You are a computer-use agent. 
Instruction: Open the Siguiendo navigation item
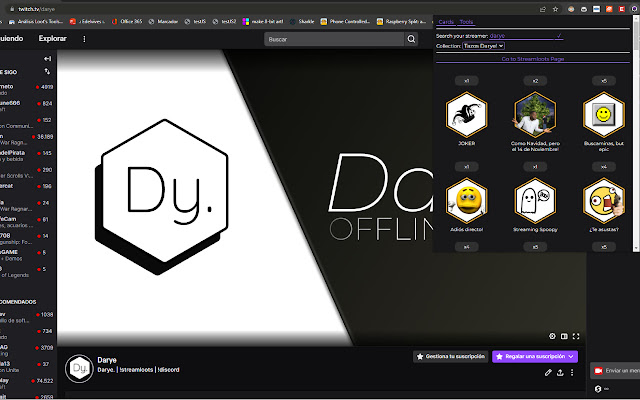11,38
